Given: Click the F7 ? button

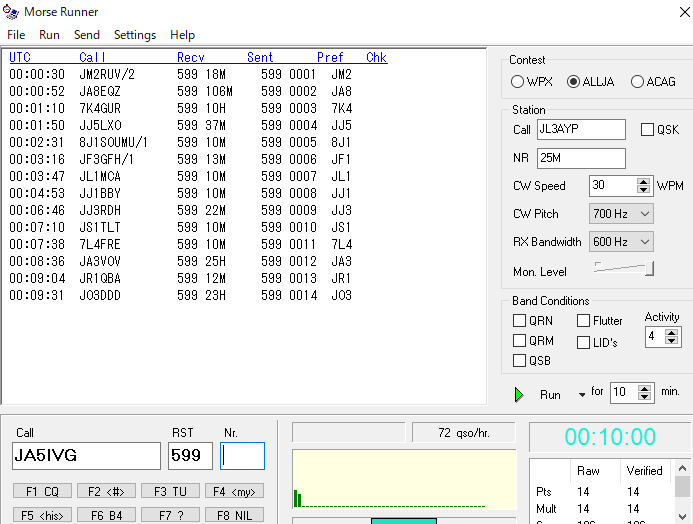Looking at the screenshot, I should point(170,515).
